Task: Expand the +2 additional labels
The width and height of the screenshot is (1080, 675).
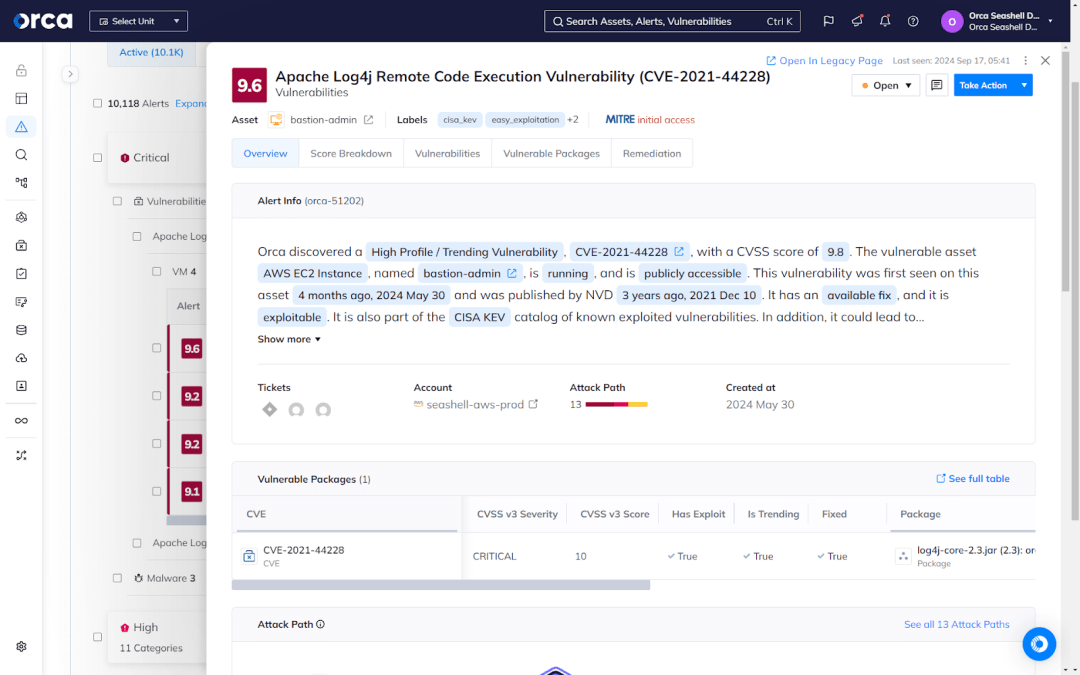Action: click(x=573, y=120)
